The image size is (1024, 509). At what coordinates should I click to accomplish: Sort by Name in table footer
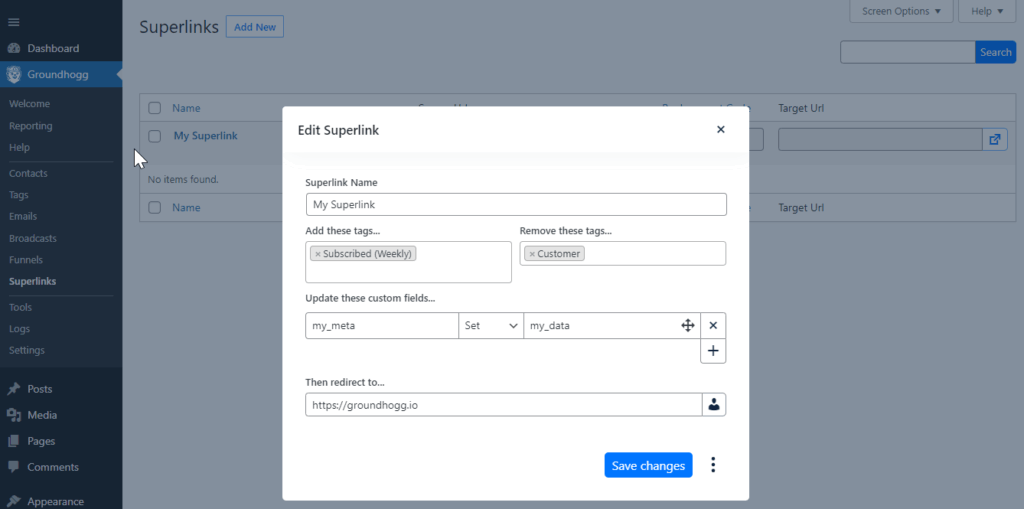coord(186,207)
